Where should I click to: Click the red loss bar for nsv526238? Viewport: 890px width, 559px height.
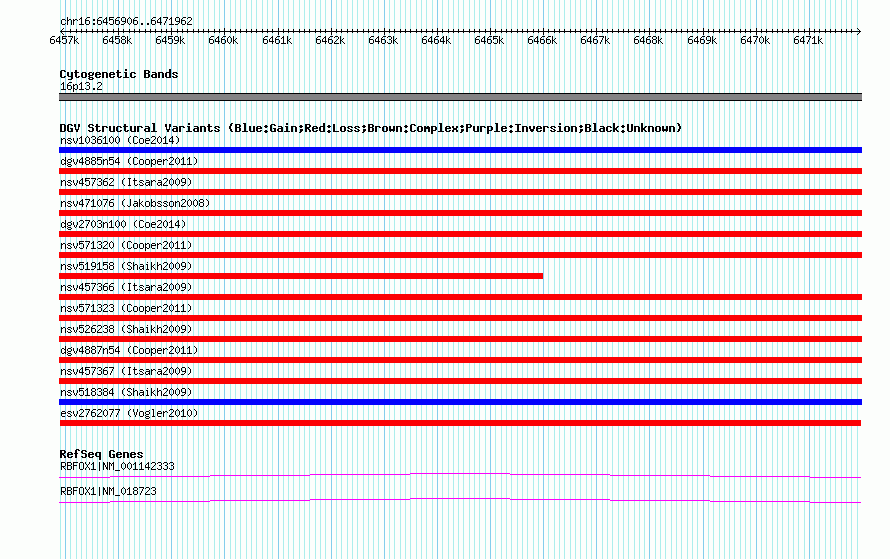460,339
